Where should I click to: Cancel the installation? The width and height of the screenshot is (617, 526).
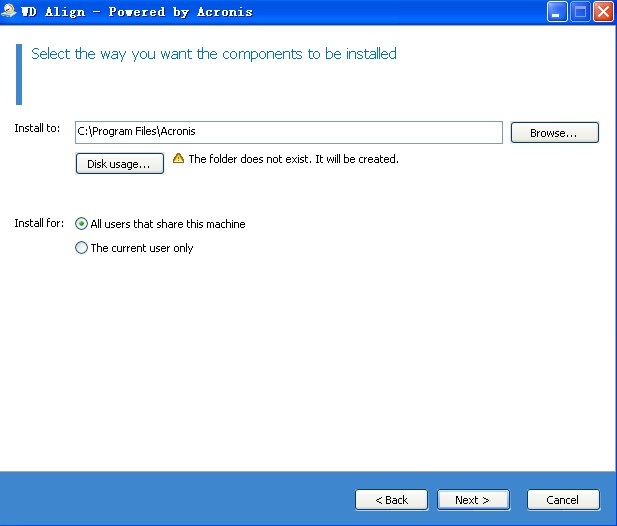563,500
